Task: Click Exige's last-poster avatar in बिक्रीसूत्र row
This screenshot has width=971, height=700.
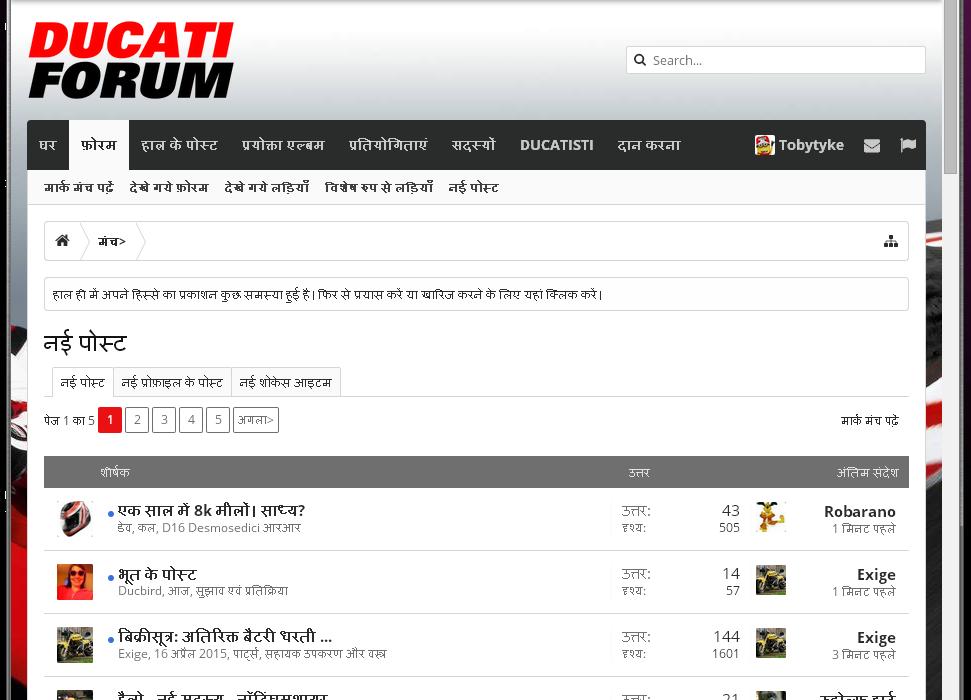Action: tap(771, 643)
